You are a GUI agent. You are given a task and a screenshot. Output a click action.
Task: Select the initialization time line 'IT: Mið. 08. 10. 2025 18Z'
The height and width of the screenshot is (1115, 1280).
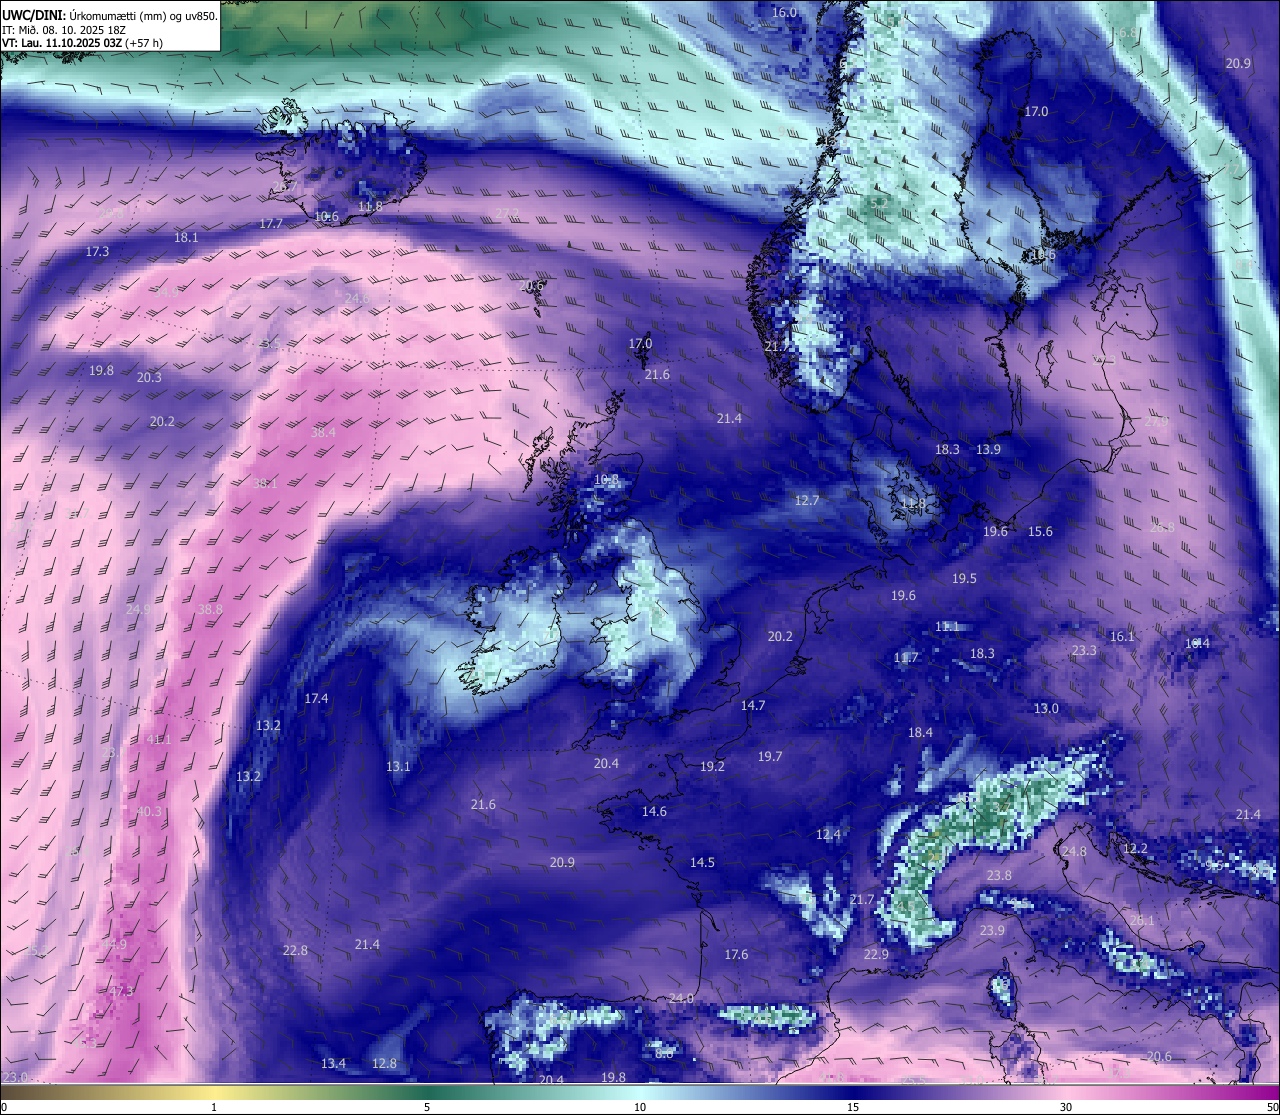click(65, 30)
